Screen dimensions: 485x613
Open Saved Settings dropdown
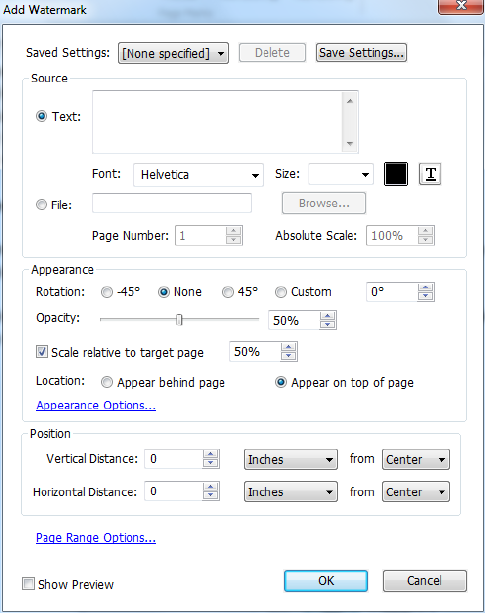tap(173, 53)
